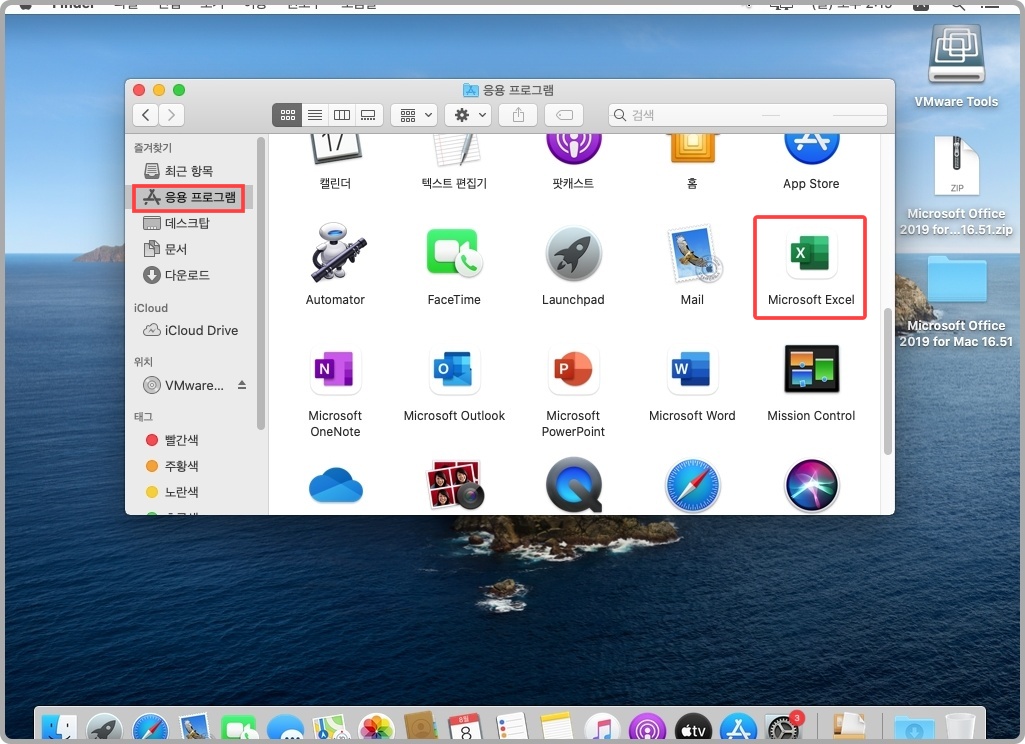
Task: Switch to icon view
Action: (288, 115)
